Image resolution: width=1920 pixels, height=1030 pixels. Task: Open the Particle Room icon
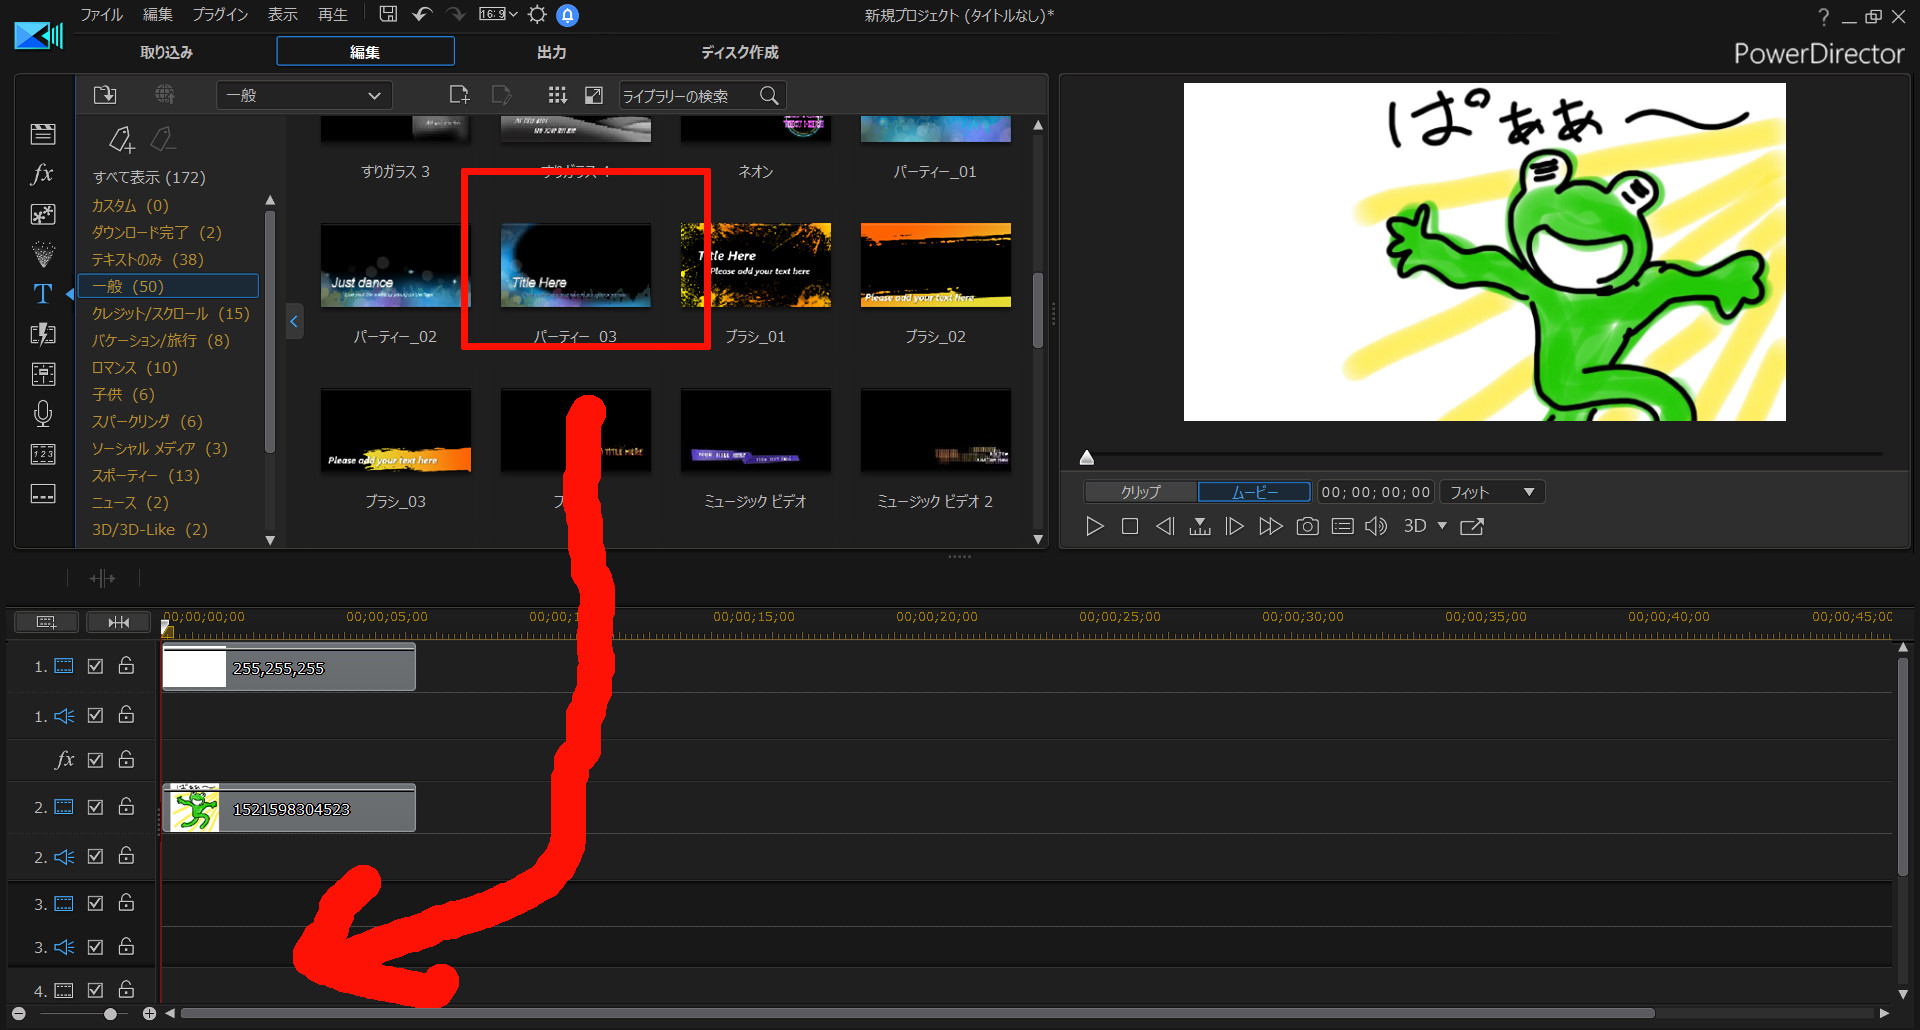click(43, 254)
